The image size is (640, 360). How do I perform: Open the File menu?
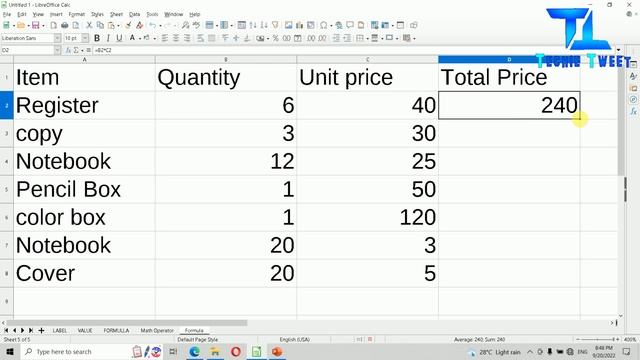click(7, 14)
